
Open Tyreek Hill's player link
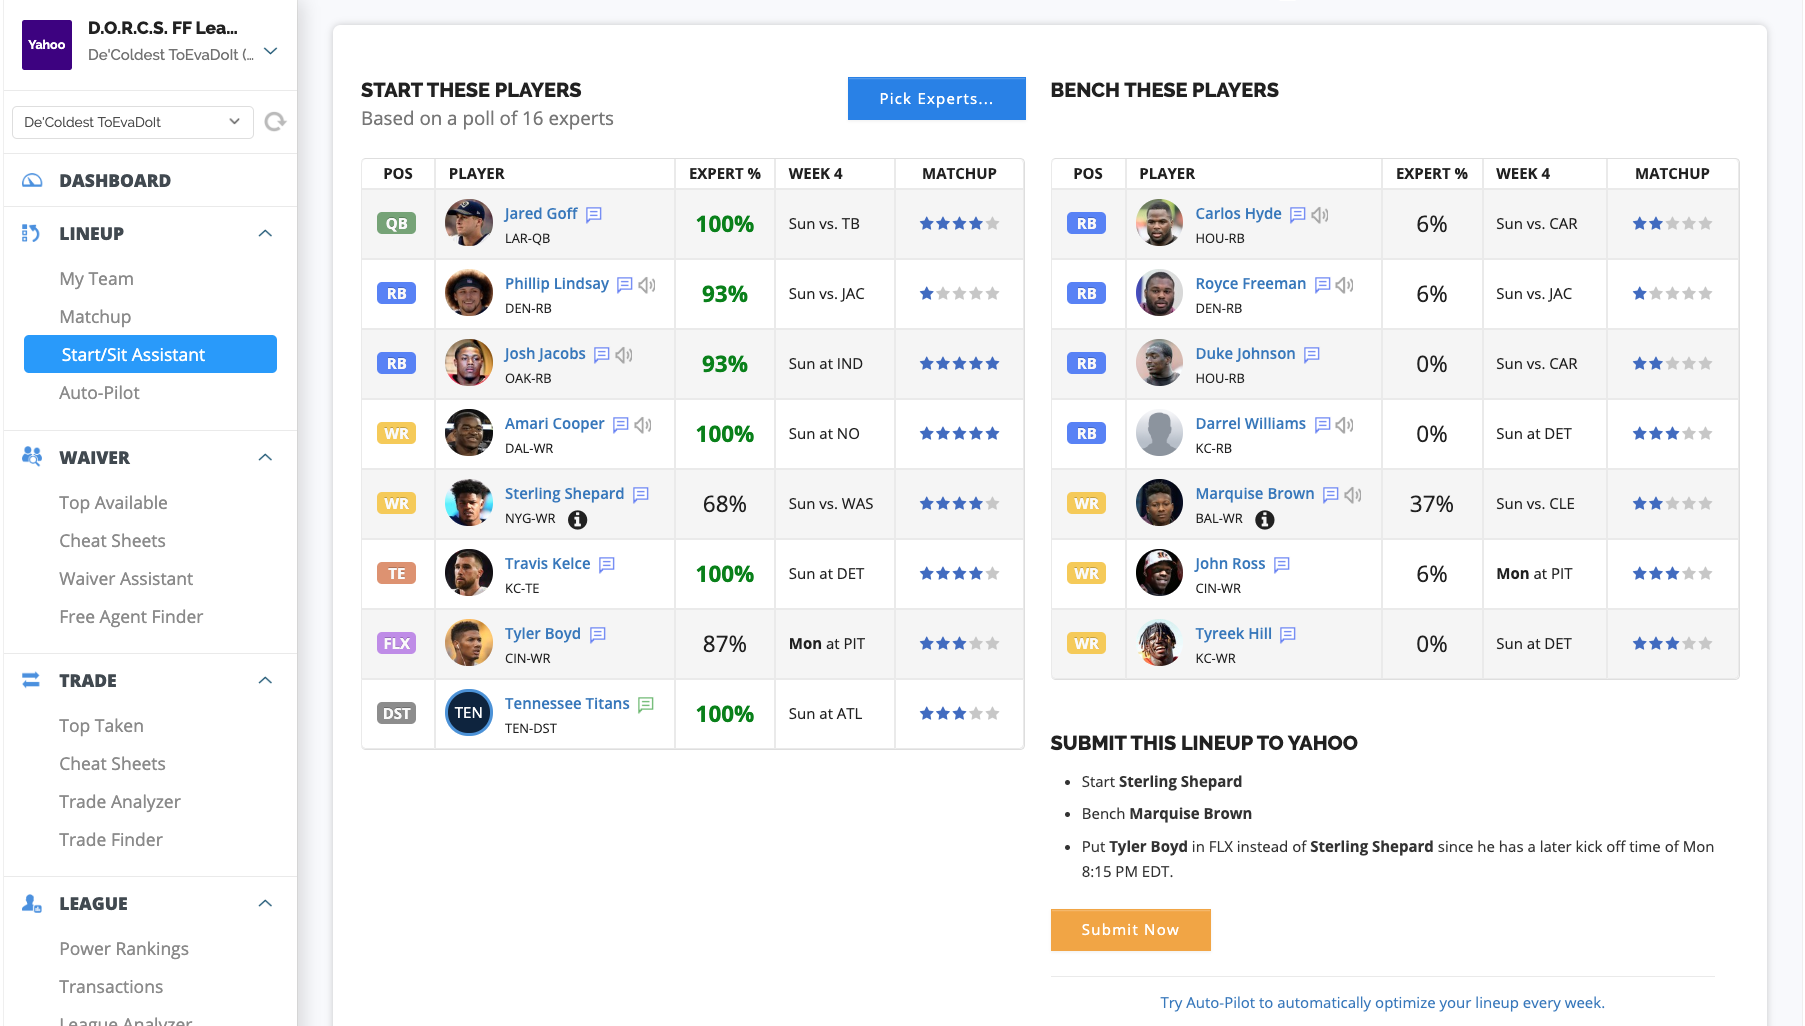tap(1234, 633)
